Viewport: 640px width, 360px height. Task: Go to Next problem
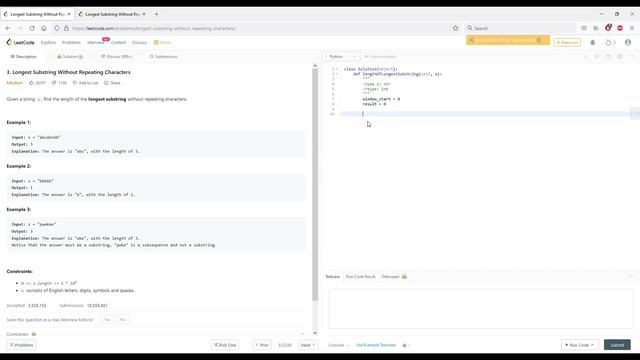[x=308, y=345]
